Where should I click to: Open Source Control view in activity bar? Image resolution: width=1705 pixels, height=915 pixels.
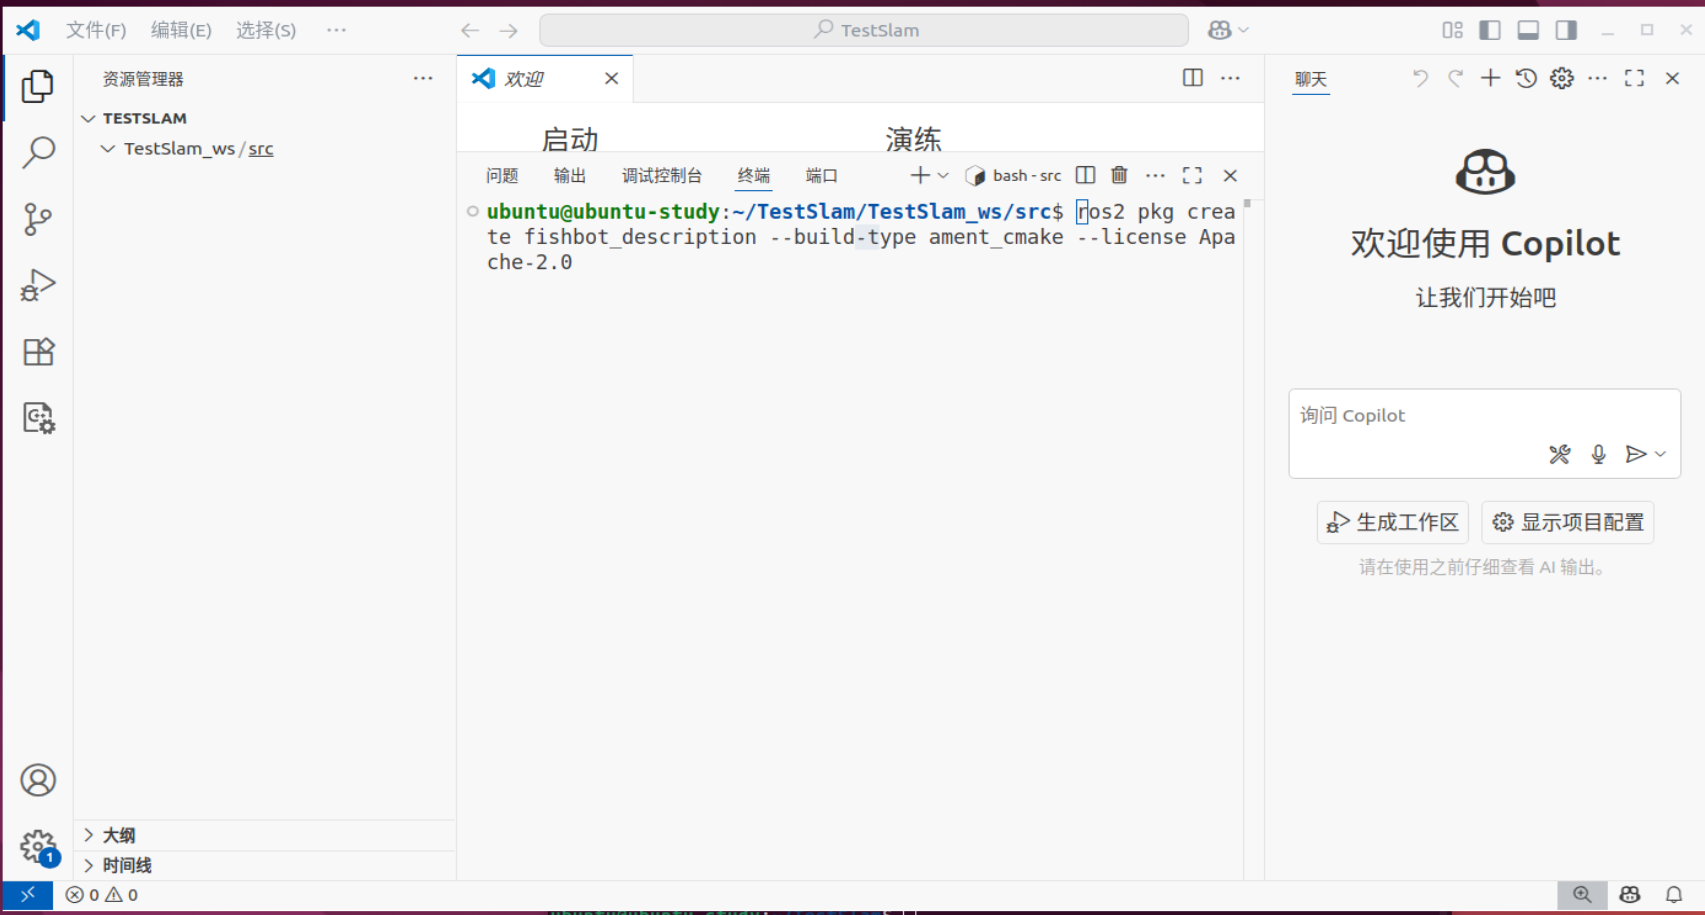38,219
